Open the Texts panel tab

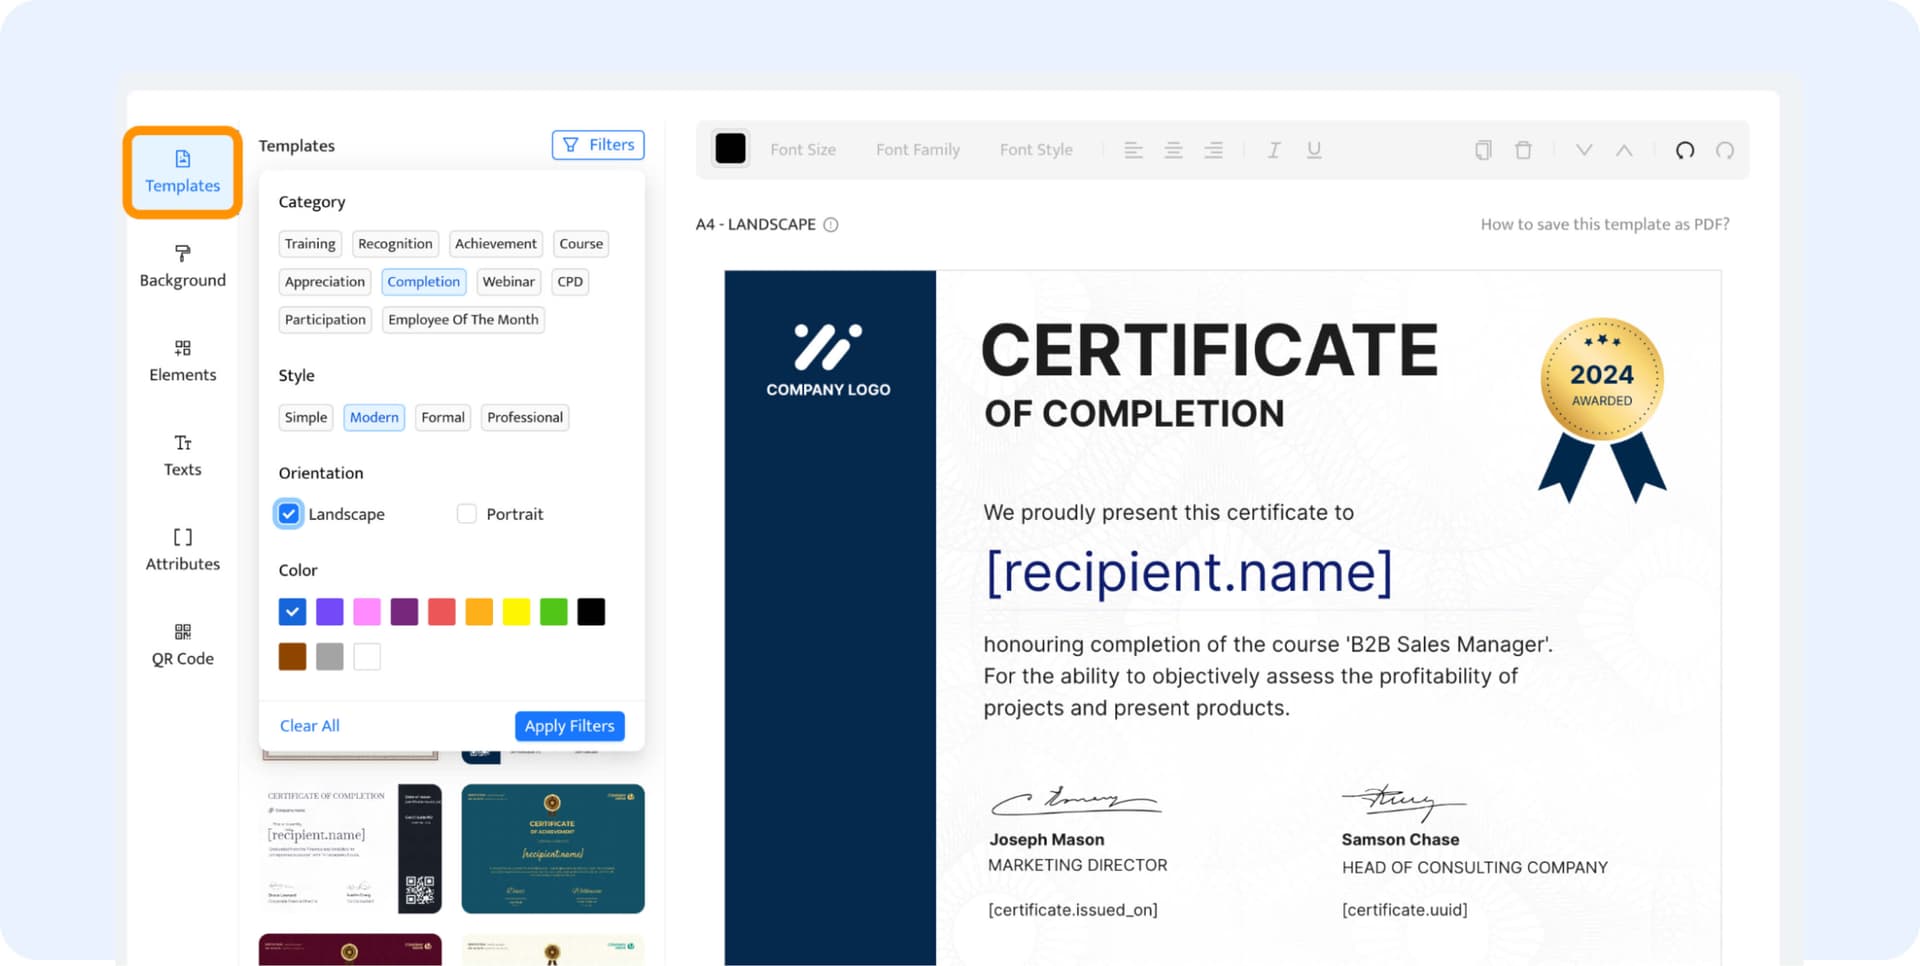point(182,455)
